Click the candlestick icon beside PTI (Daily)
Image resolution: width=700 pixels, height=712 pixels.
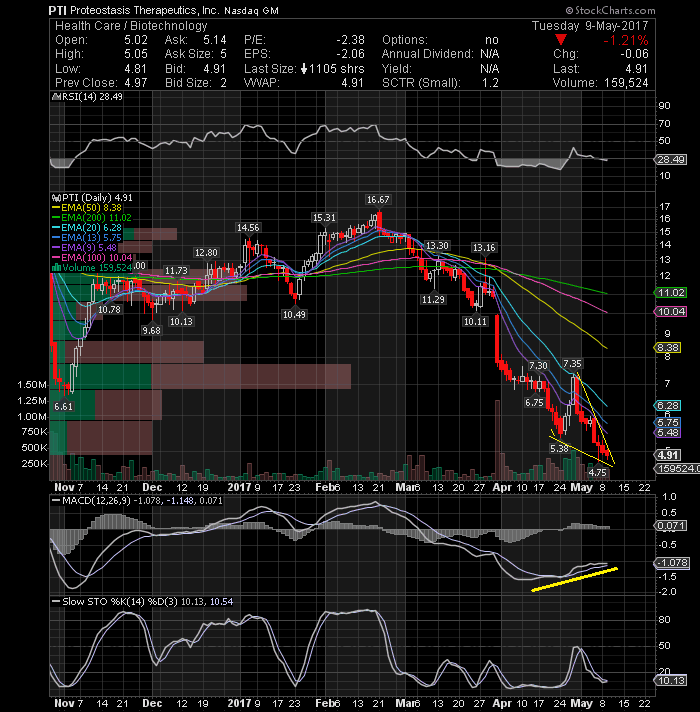pos(56,198)
